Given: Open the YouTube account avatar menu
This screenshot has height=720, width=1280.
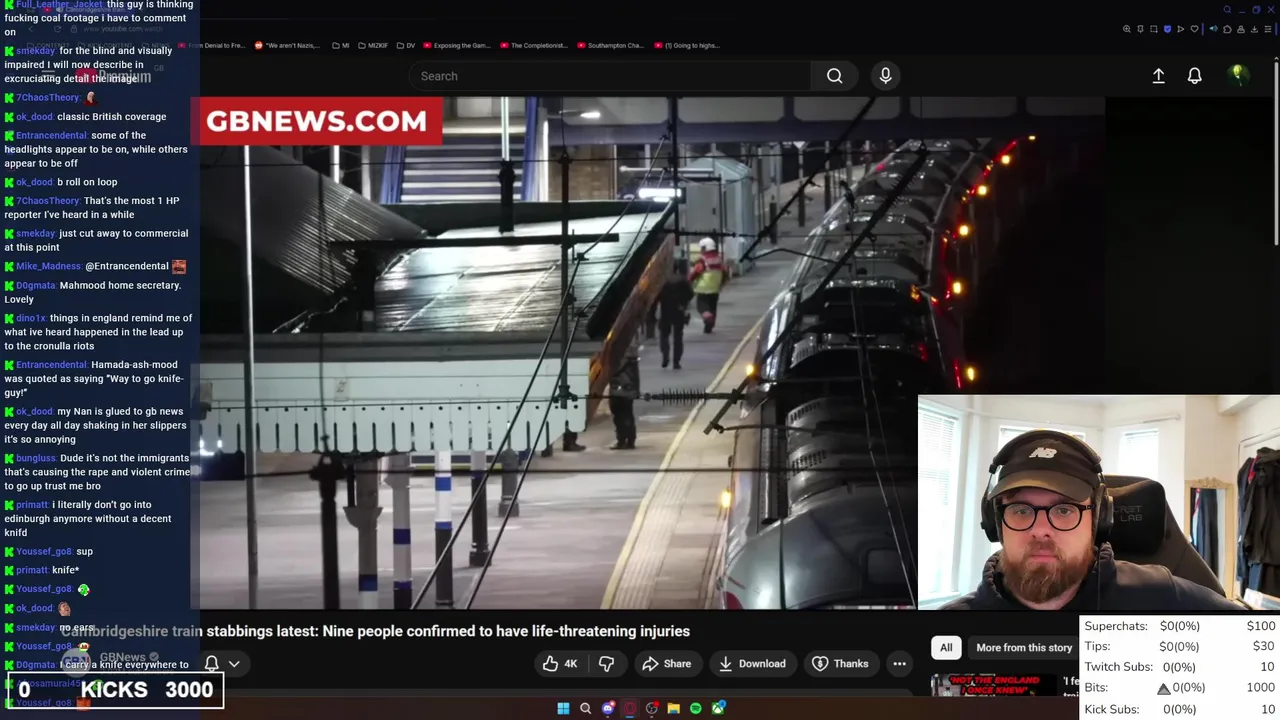Looking at the screenshot, I should click(1238, 75).
